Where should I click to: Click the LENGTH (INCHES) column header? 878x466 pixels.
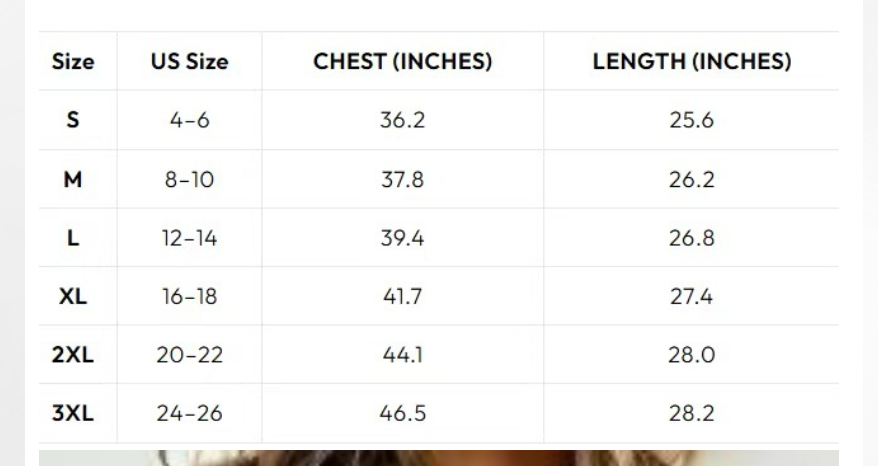coord(692,61)
